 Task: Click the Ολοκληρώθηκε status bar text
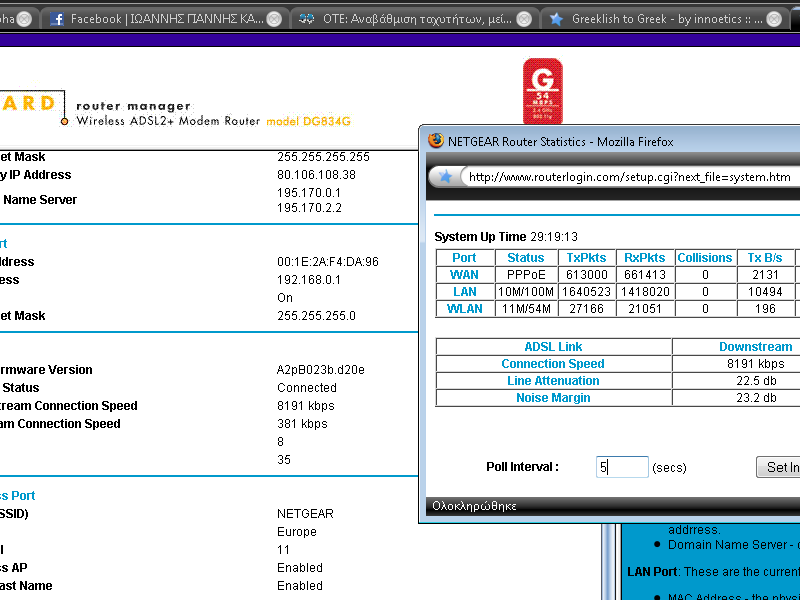click(x=474, y=506)
